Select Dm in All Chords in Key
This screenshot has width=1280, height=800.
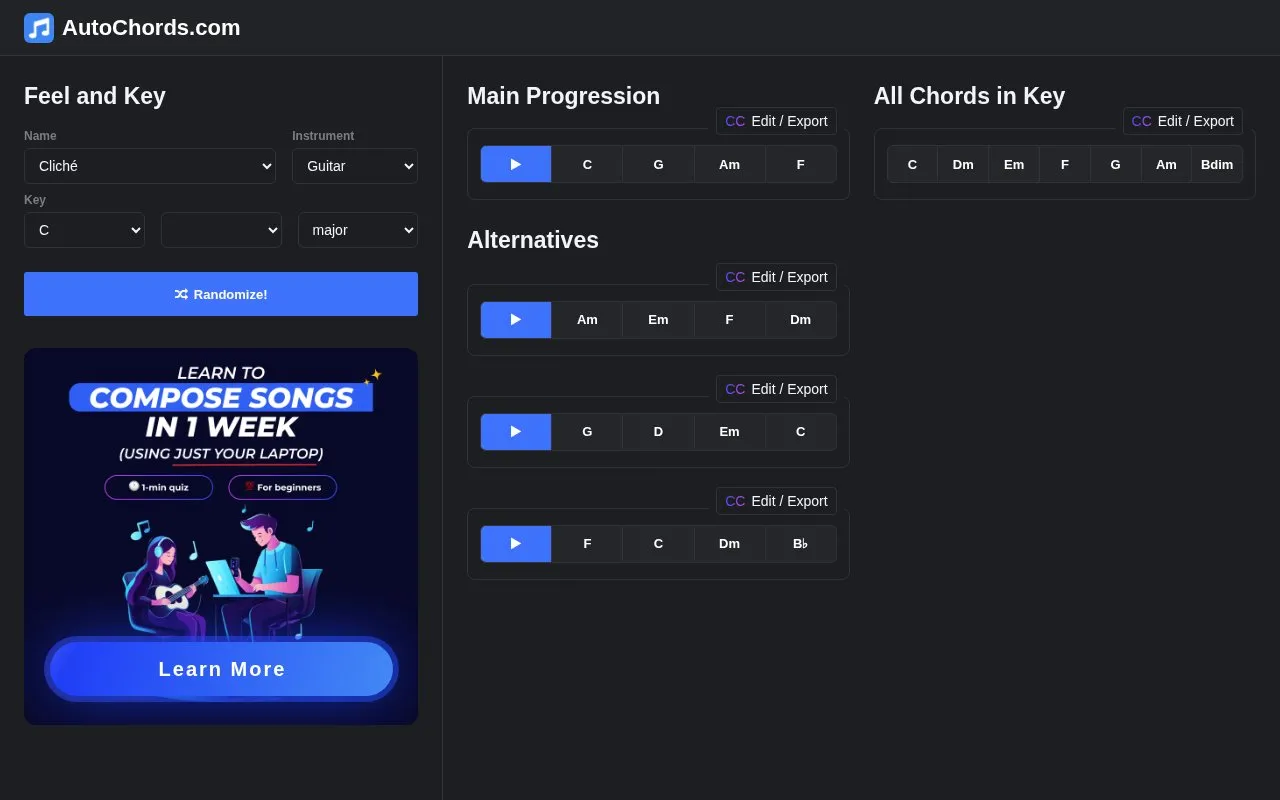pyautogui.click(x=963, y=164)
